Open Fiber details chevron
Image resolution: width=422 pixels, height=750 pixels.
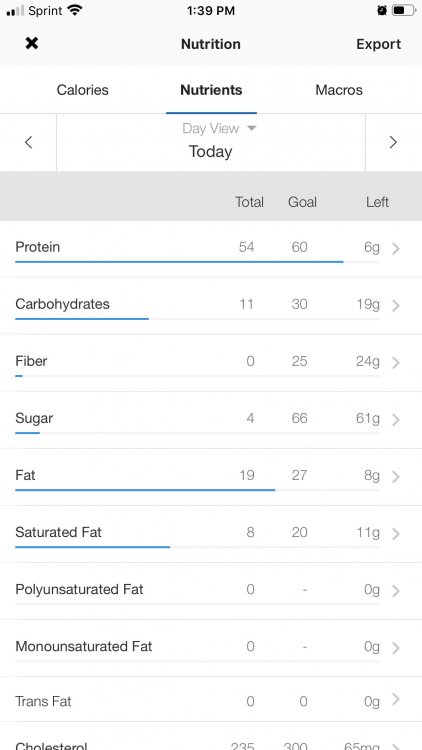point(396,363)
